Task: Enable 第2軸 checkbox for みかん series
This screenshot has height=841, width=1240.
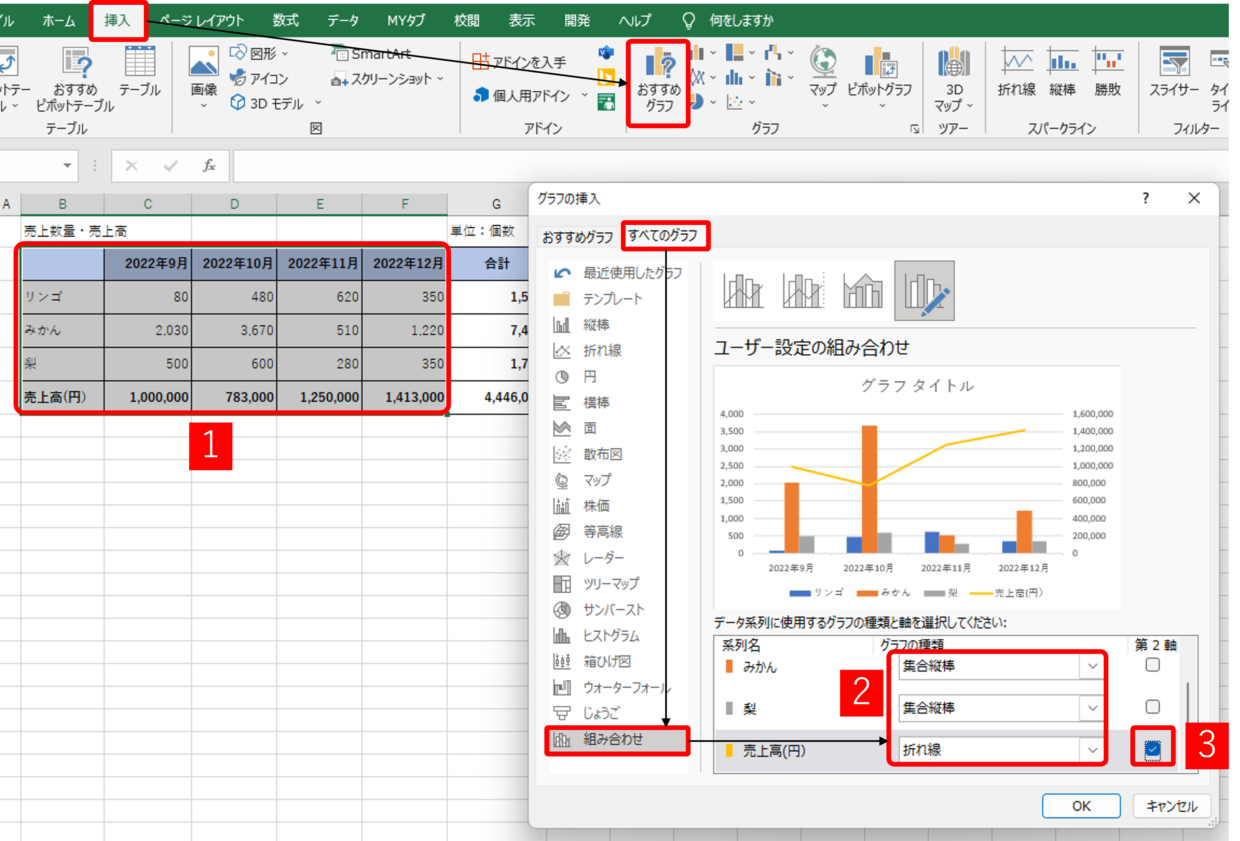Action: tap(1153, 665)
